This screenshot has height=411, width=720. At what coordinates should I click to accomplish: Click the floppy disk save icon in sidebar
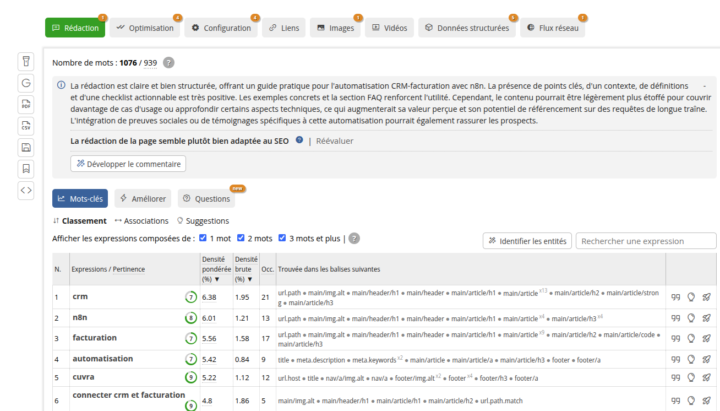(26, 147)
